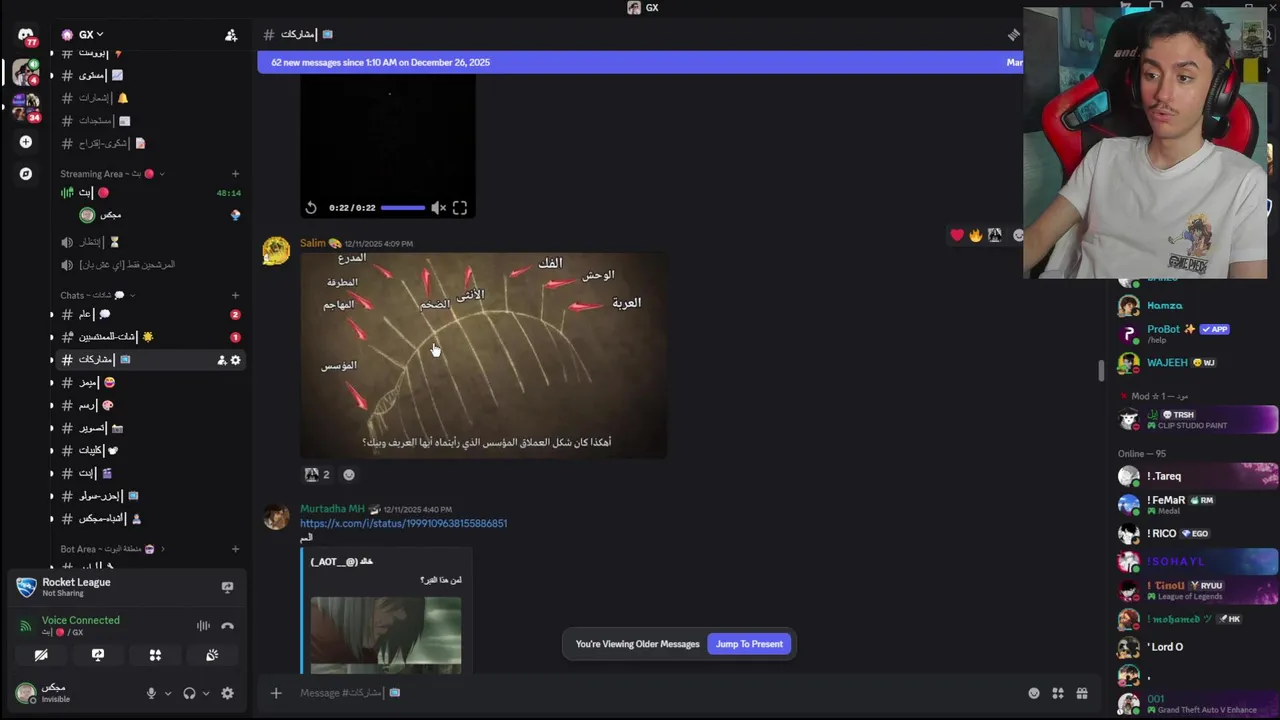
Task: Toggle the existing reaction with count 2
Action: (317, 475)
